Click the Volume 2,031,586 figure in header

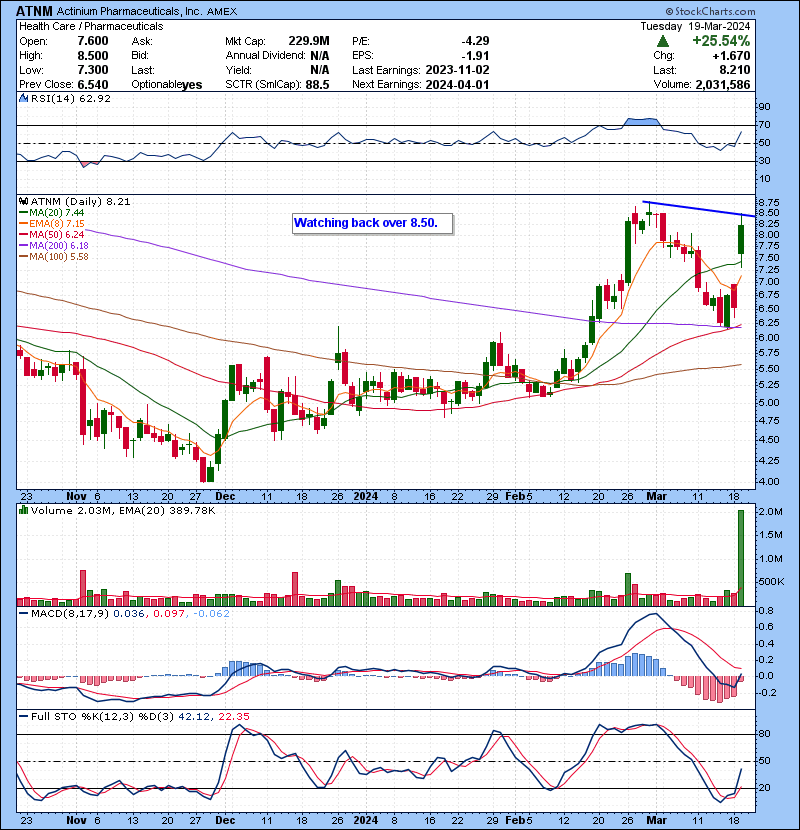(x=722, y=85)
